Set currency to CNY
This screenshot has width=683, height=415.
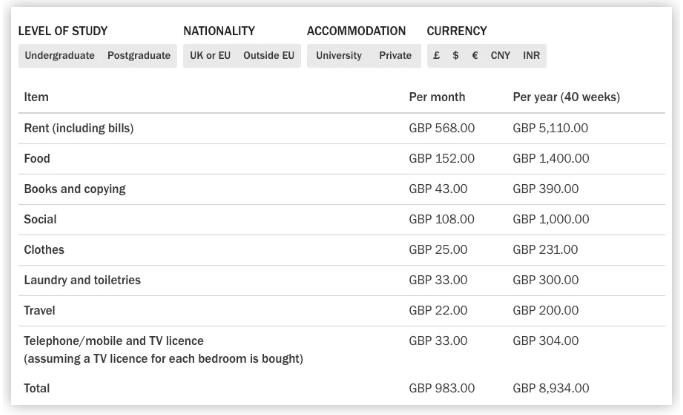pyautogui.click(x=500, y=56)
